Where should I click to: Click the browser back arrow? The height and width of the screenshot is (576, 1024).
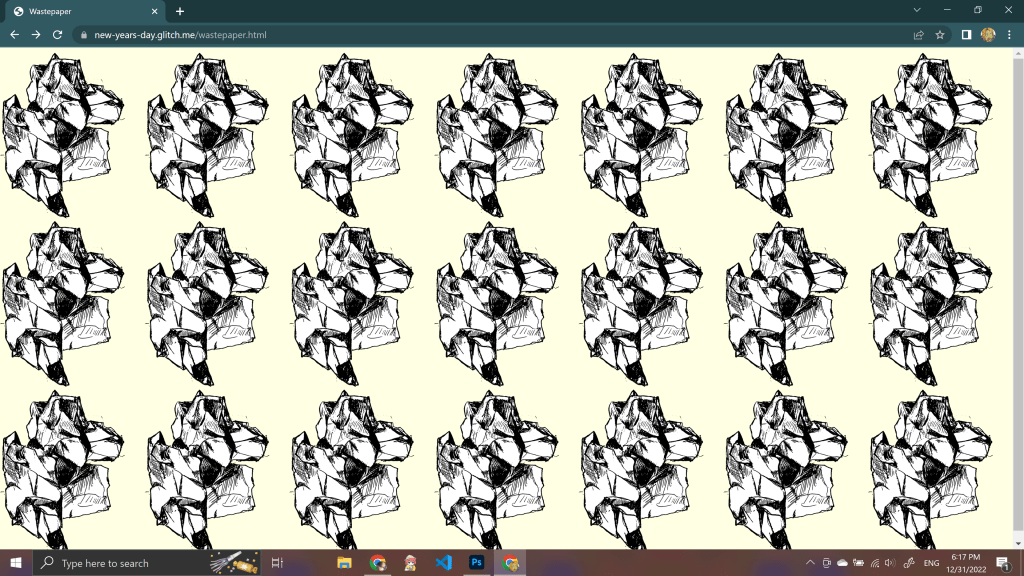pyautogui.click(x=14, y=34)
